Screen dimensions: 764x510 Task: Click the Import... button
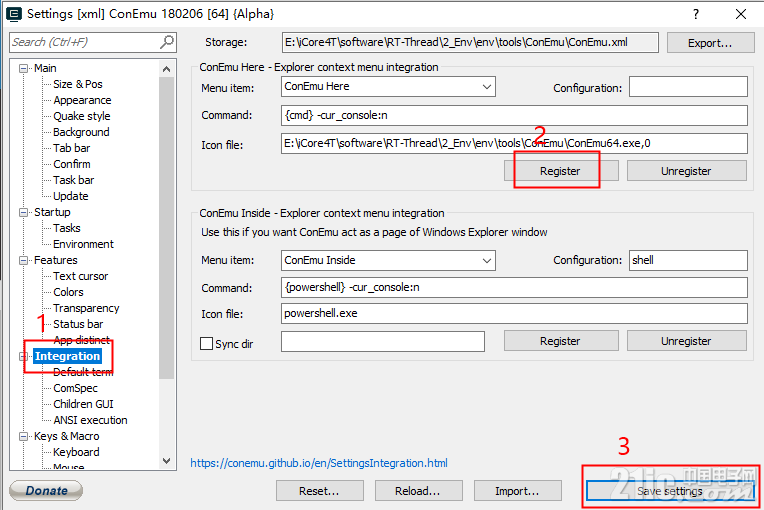pos(517,491)
